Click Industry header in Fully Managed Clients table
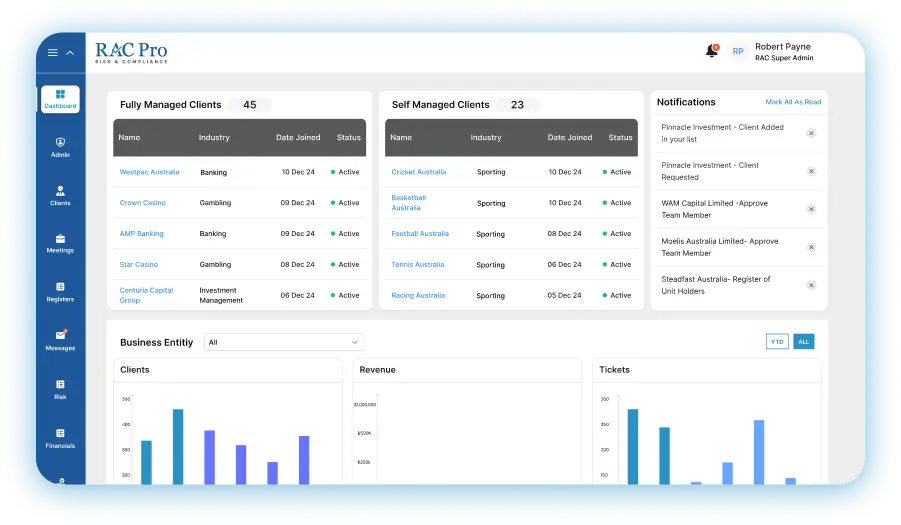901x525 pixels. click(214, 137)
